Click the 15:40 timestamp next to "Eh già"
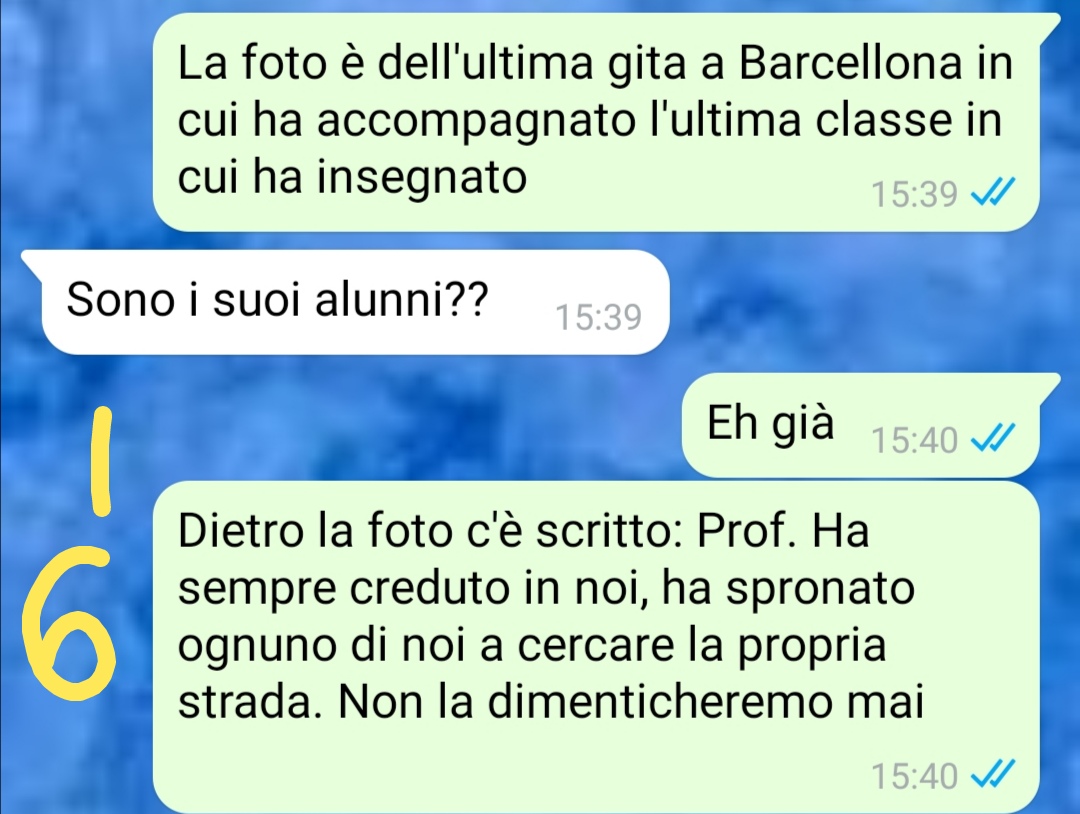 (915, 440)
